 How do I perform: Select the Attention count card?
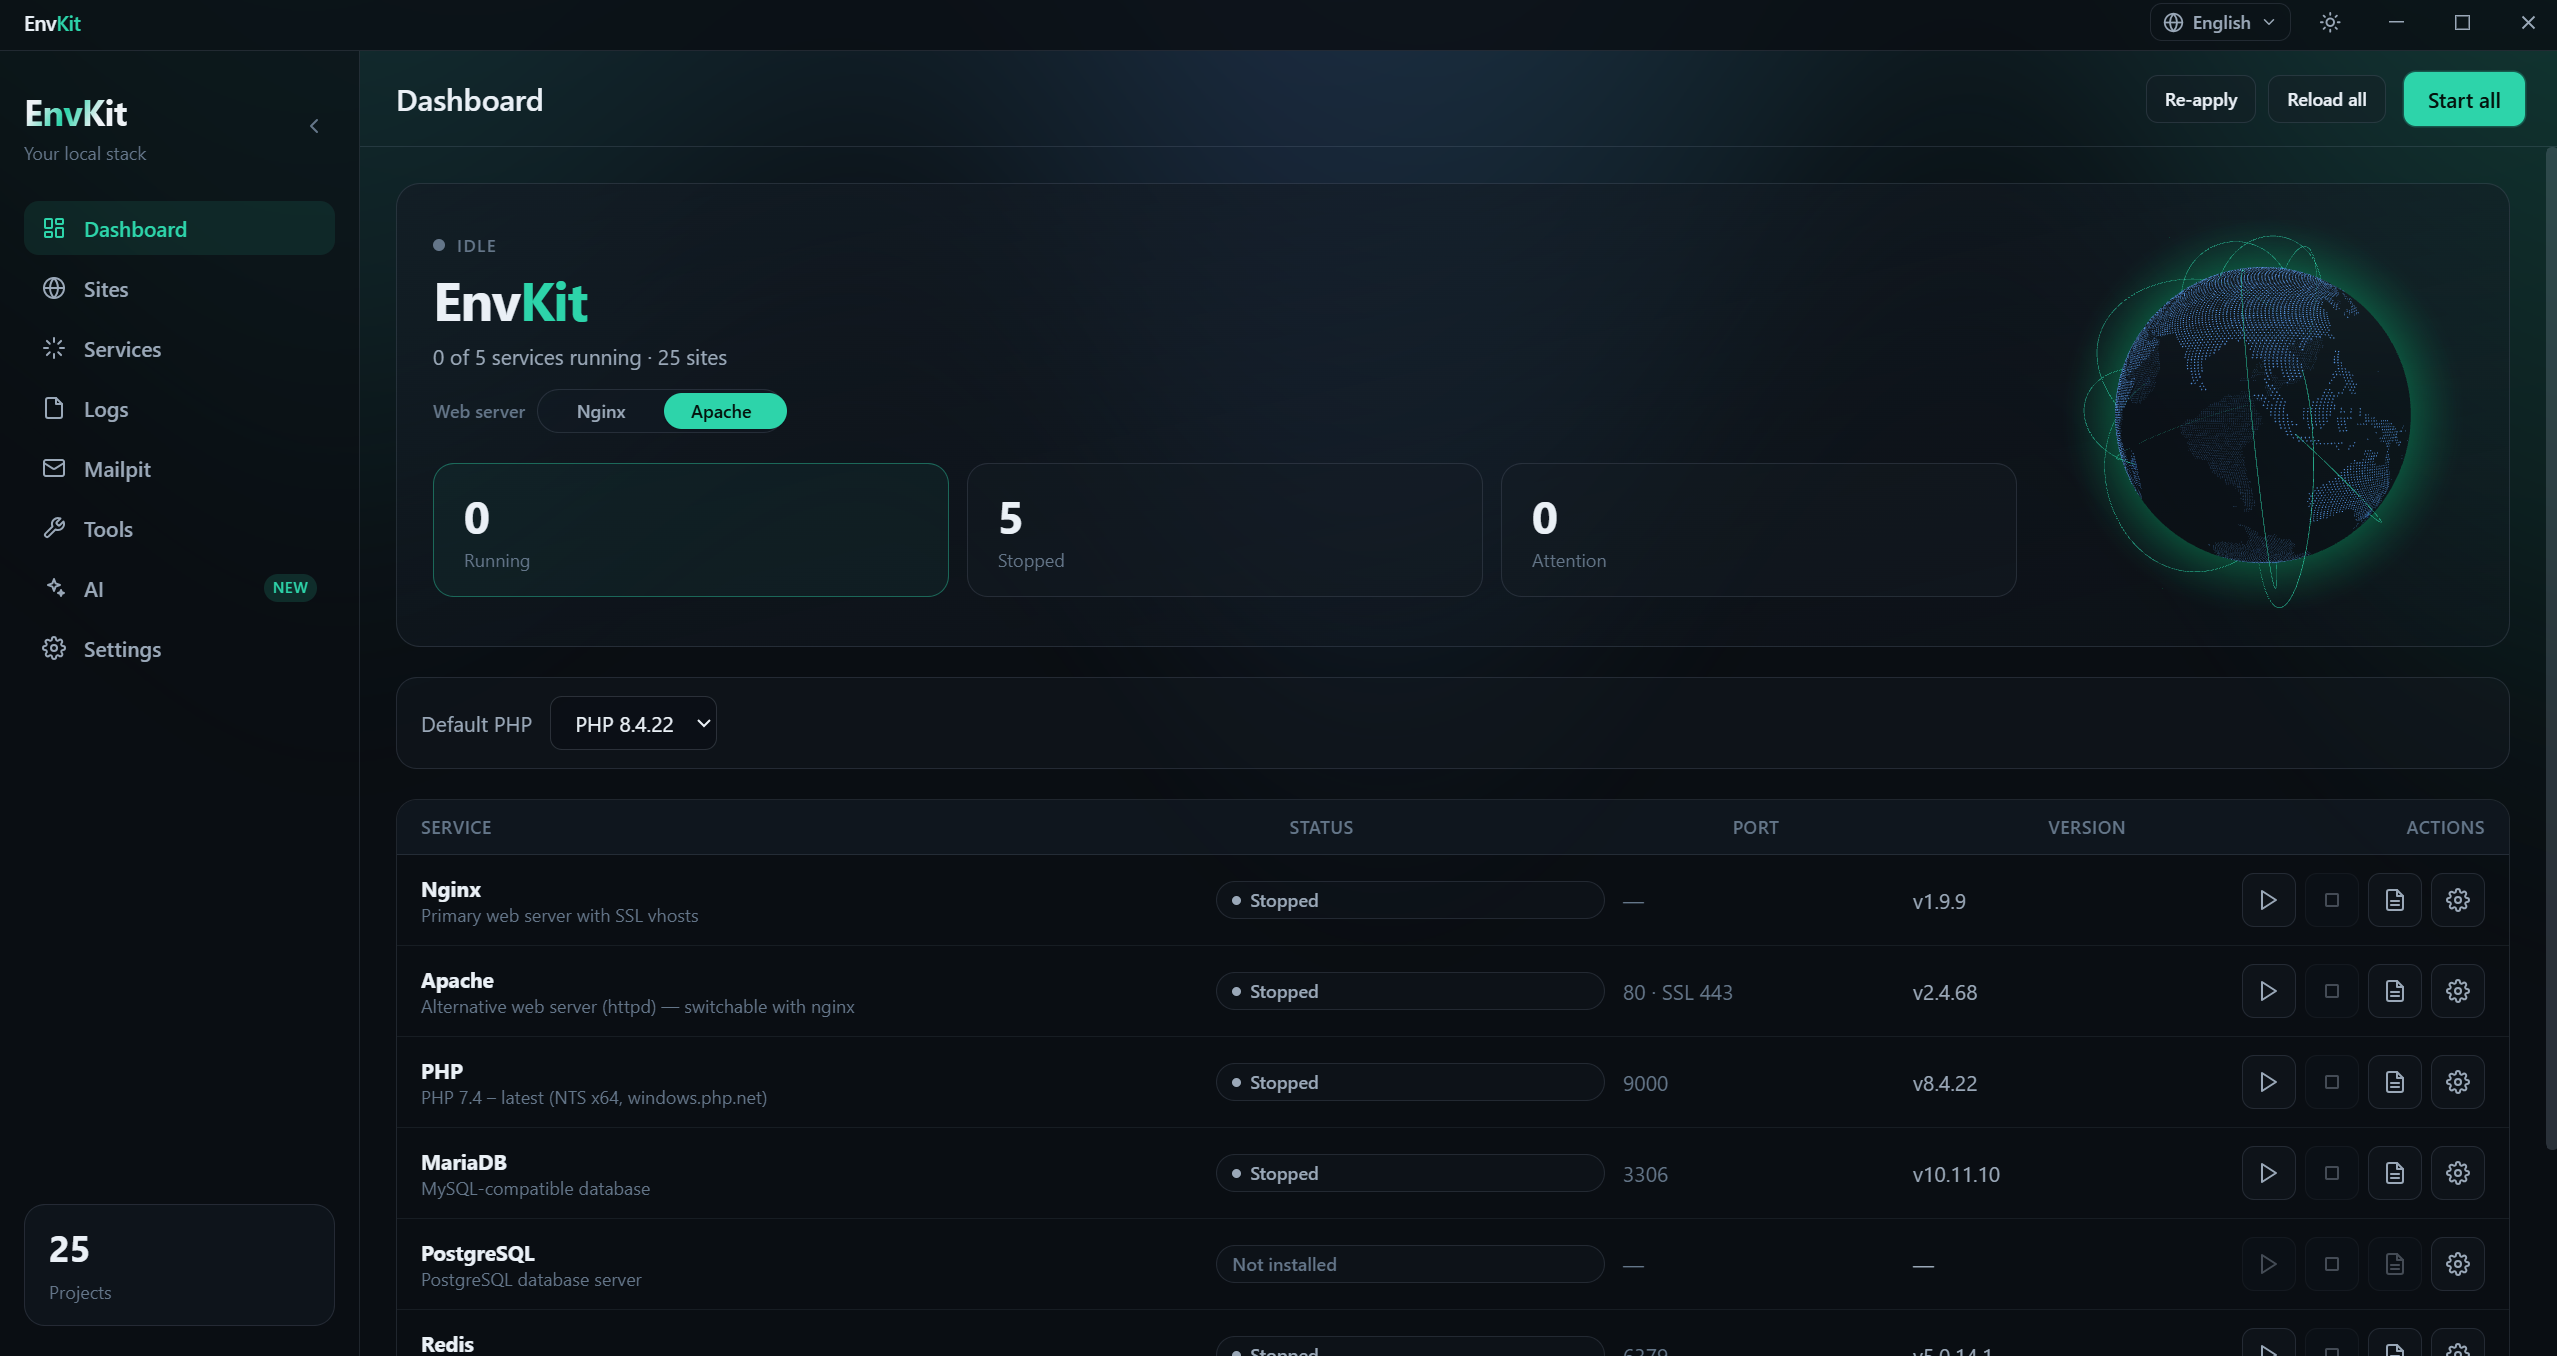coord(1758,530)
